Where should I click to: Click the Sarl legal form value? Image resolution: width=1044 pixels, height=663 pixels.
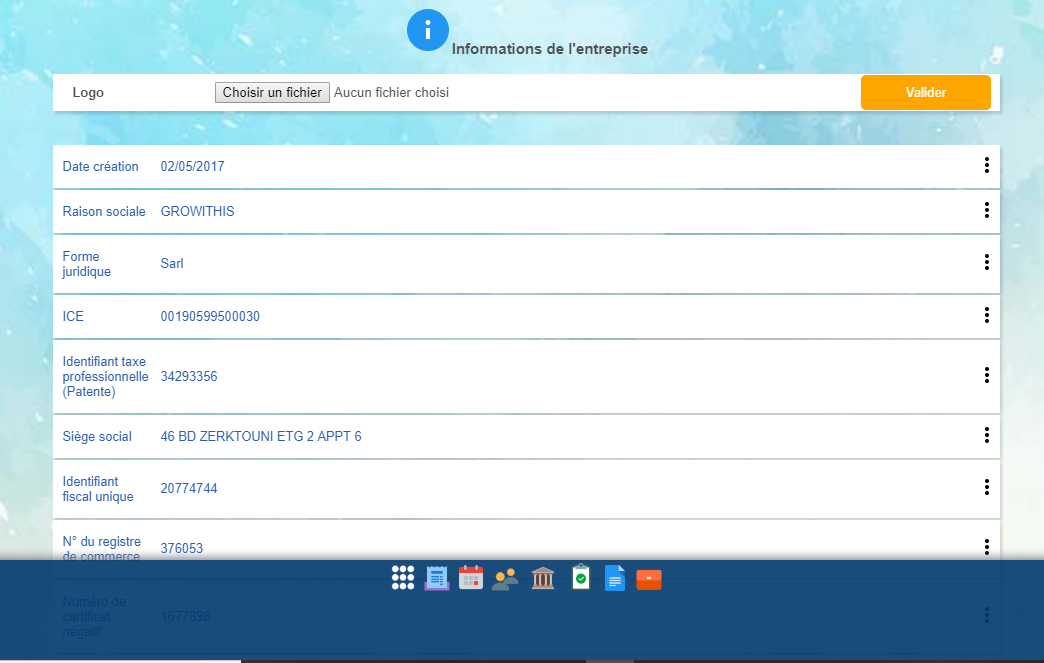[x=172, y=264]
